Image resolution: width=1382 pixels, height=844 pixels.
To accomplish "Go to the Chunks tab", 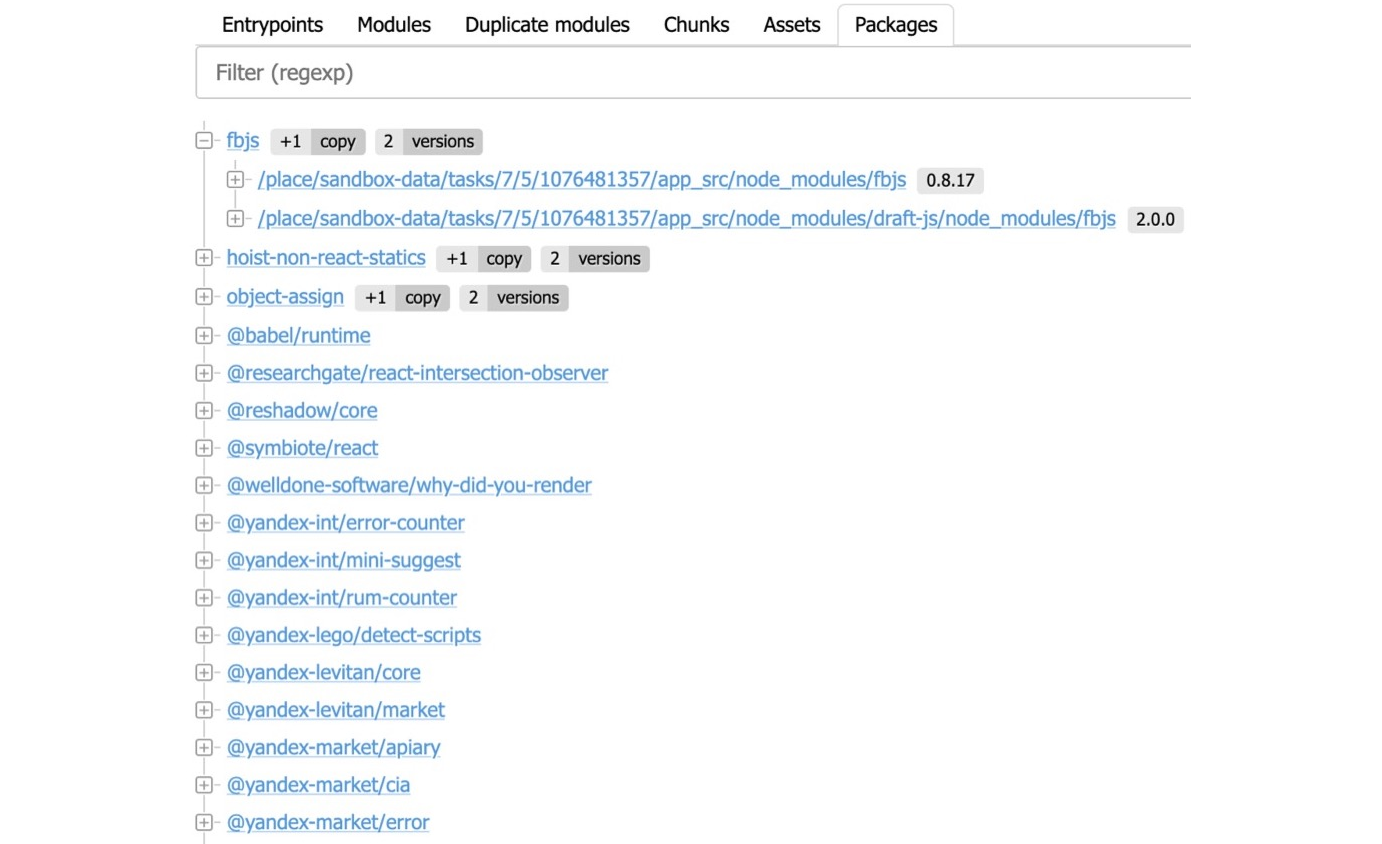I will click(696, 25).
